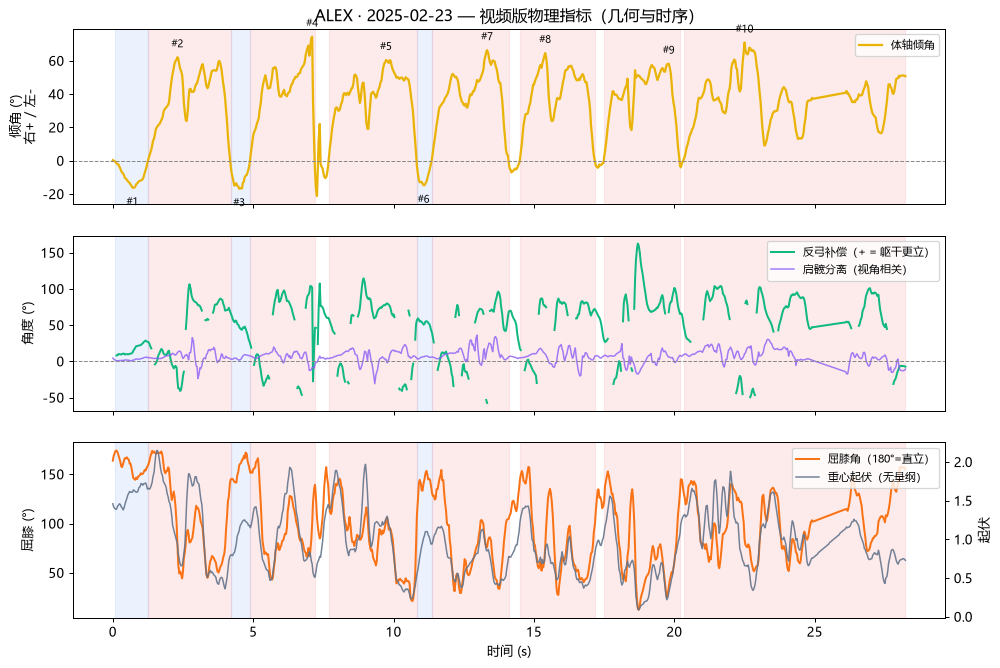Select the #8 turn annotation
The height and width of the screenshot is (668, 1000).
click(x=545, y=39)
